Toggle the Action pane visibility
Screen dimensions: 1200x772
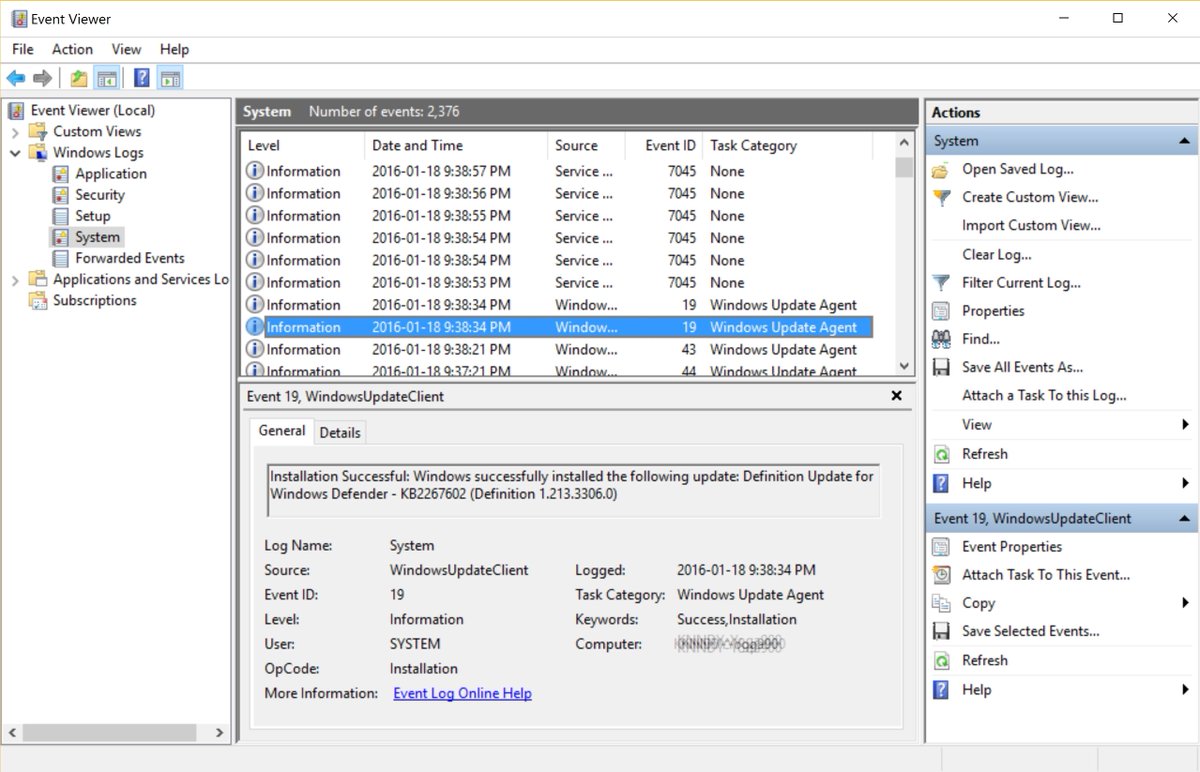point(168,78)
